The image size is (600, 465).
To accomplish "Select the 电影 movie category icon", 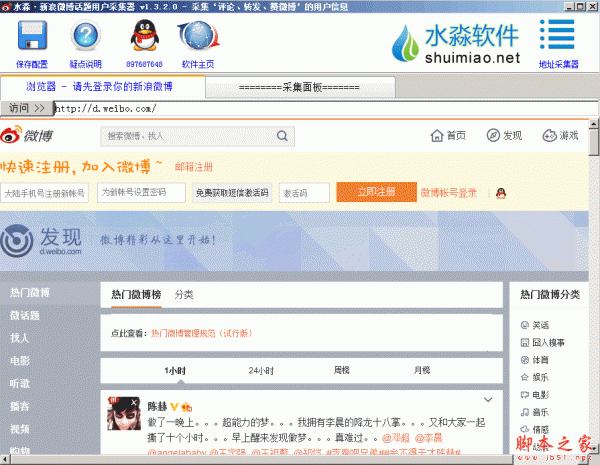I will click(524, 395).
